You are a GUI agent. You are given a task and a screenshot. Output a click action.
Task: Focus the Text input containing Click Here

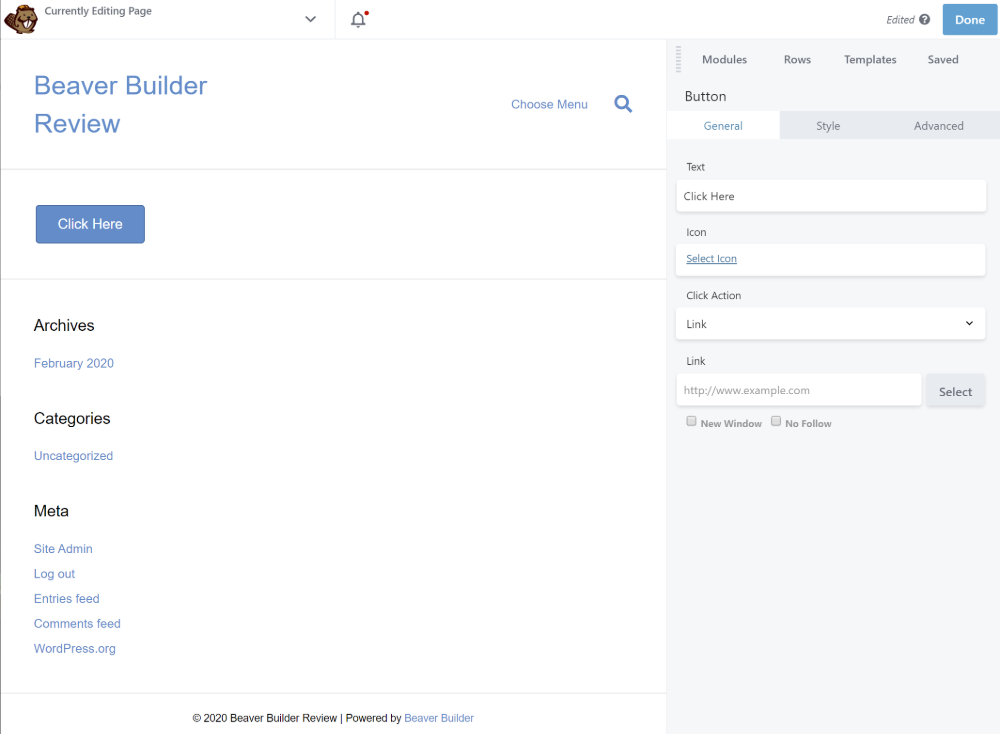(x=830, y=196)
